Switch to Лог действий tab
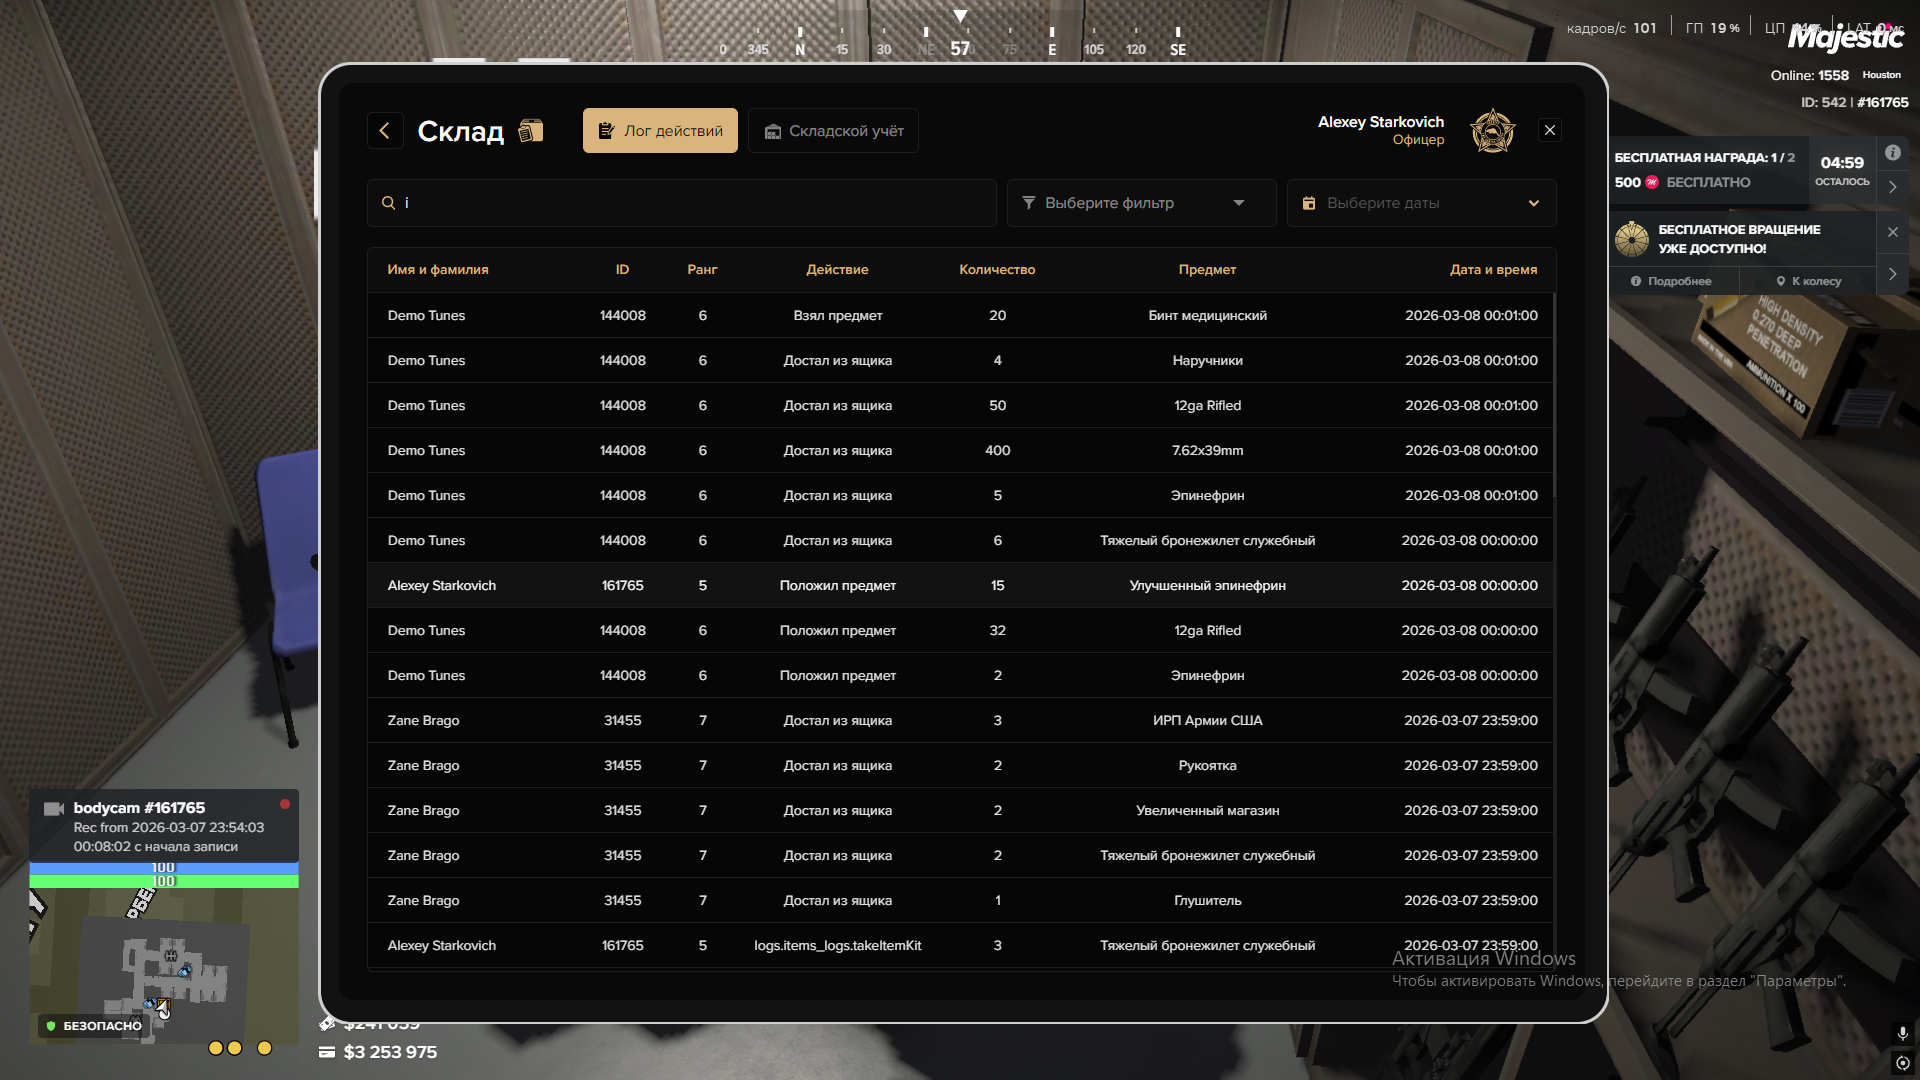Screen dimensions: 1920x1080 660,131
